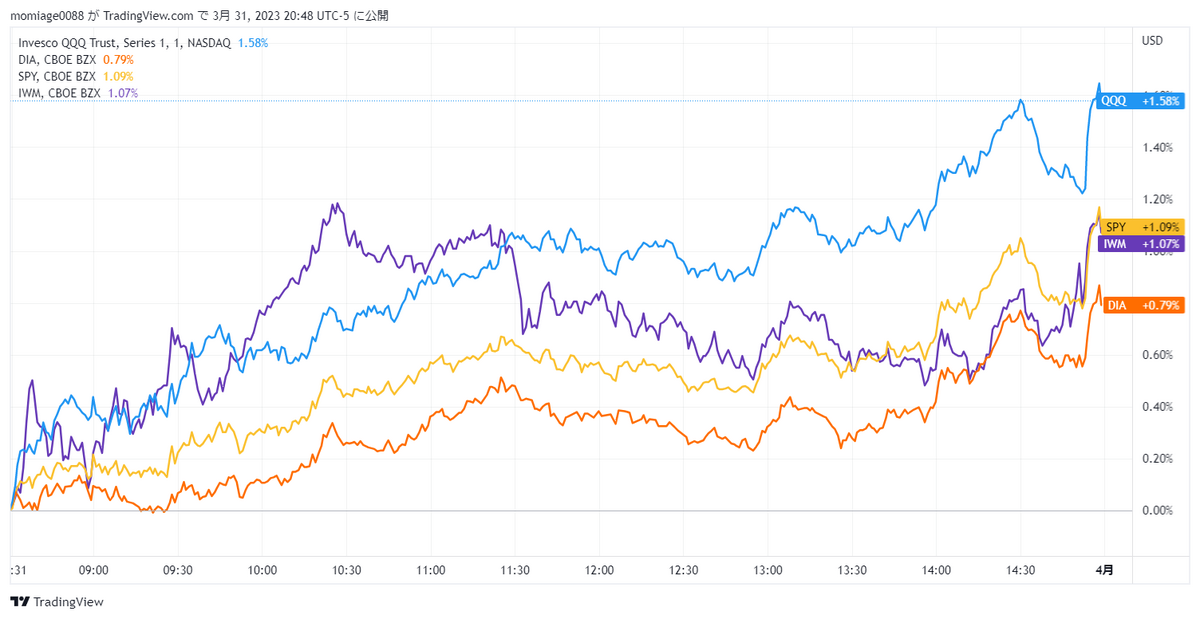Click the 10:30 time axis label
The width and height of the screenshot is (1200, 619).
pyautogui.click(x=346, y=569)
